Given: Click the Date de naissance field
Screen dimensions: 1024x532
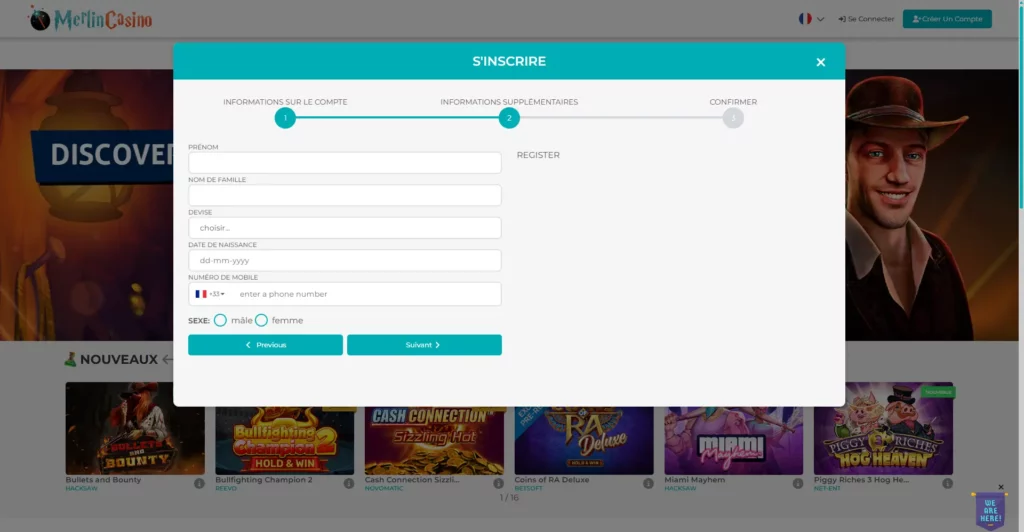Looking at the screenshot, I should tap(345, 260).
